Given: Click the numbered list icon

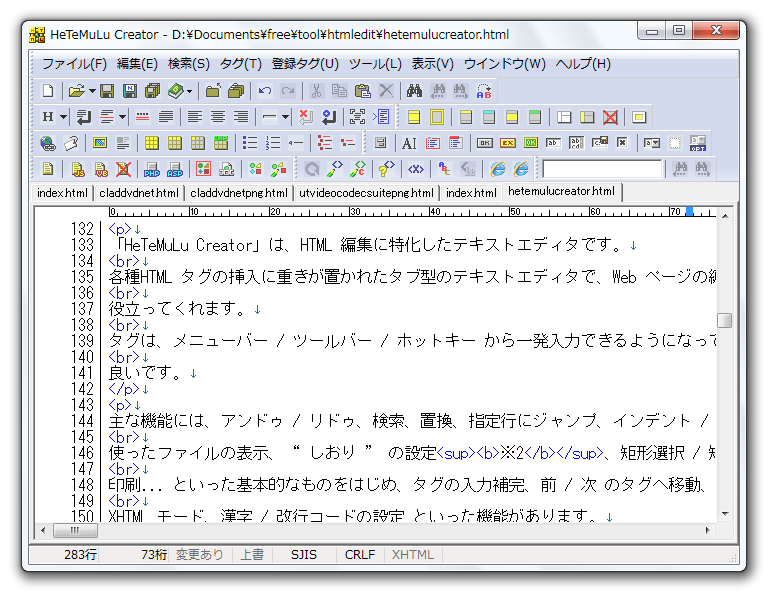Looking at the screenshot, I should (273, 143).
